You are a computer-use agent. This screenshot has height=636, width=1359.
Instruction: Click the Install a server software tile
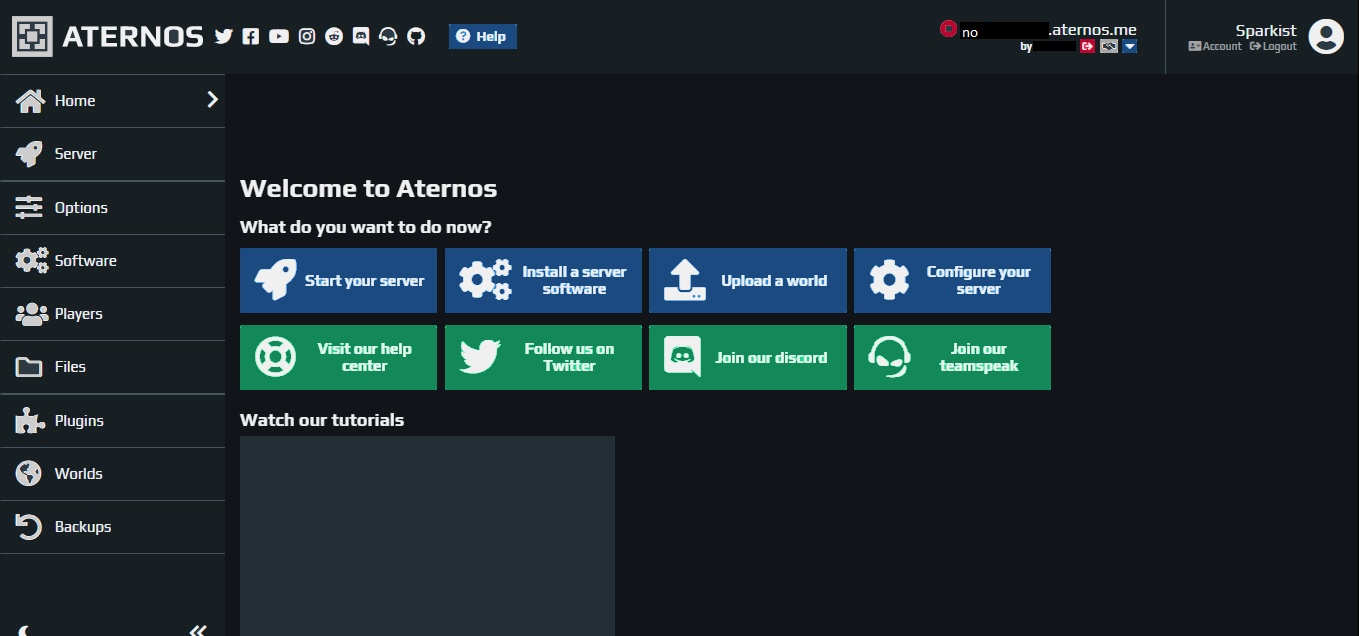543,280
